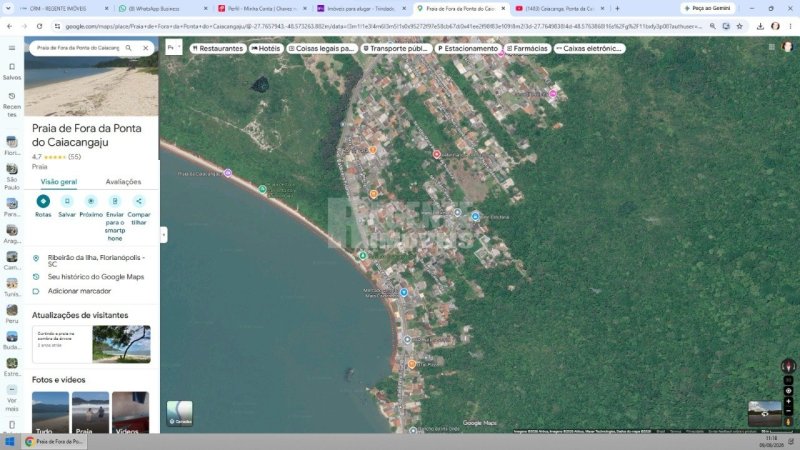Open Salvos saved places in sidebar

pyautogui.click(x=12, y=71)
